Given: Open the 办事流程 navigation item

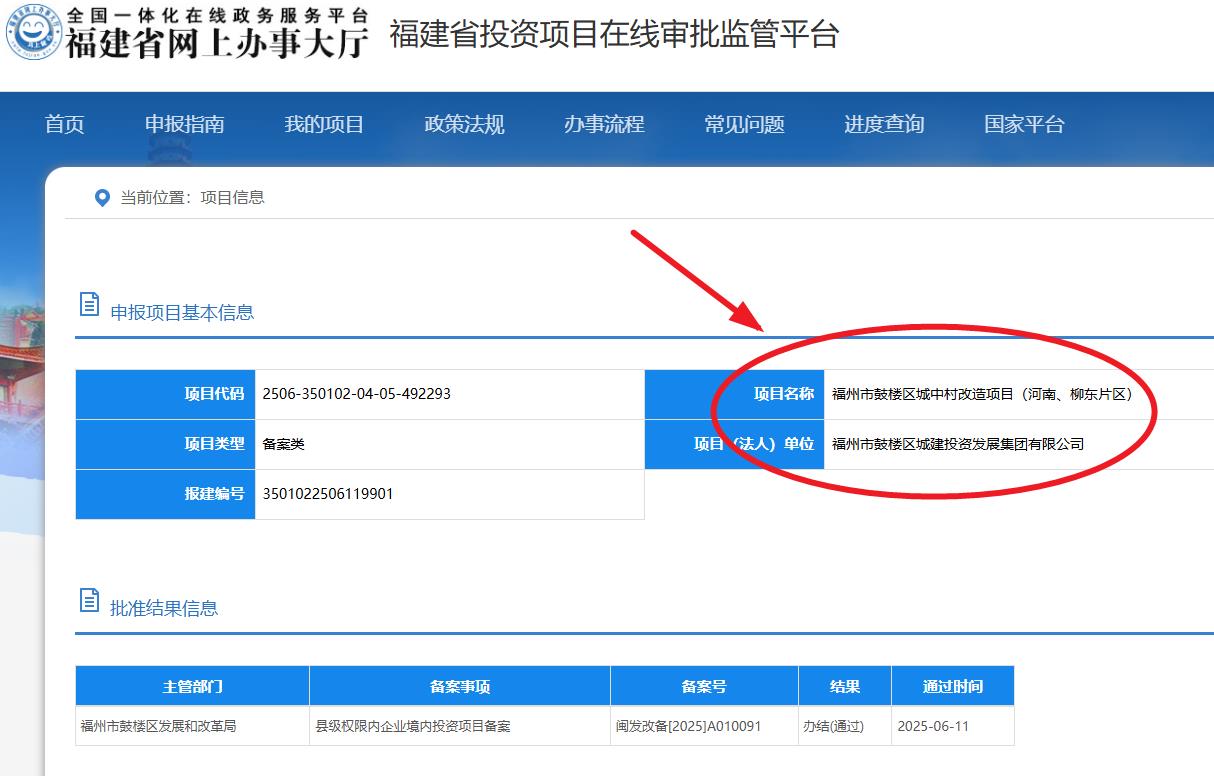Looking at the screenshot, I should 604,124.
